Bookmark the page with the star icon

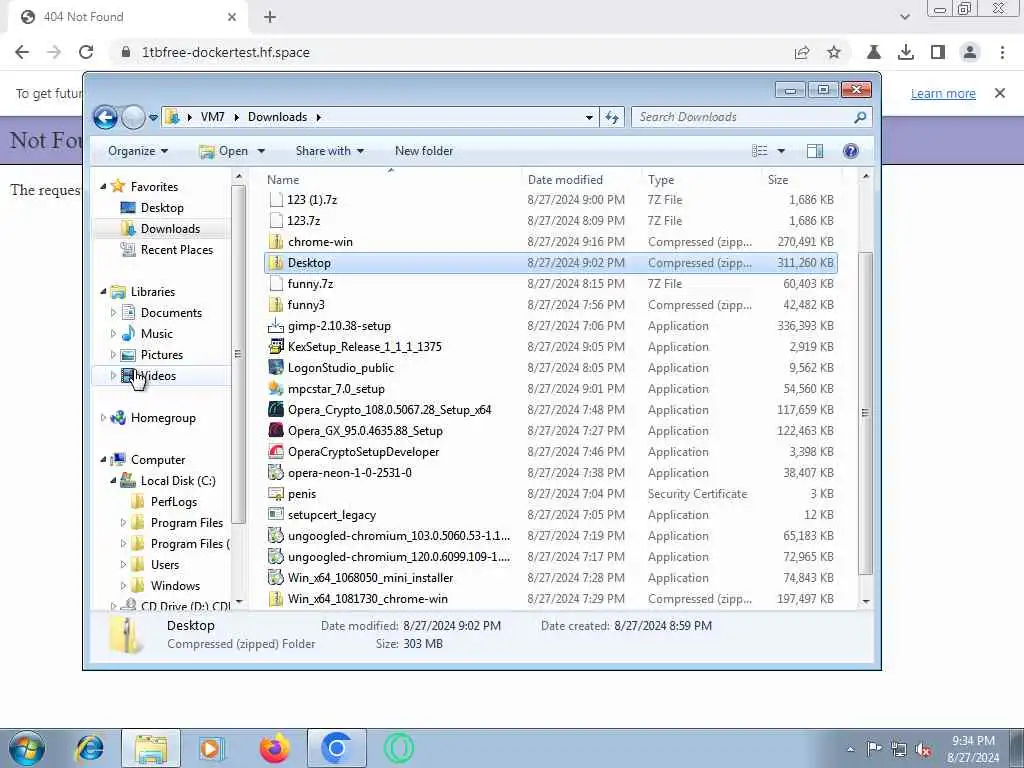[x=834, y=52]
